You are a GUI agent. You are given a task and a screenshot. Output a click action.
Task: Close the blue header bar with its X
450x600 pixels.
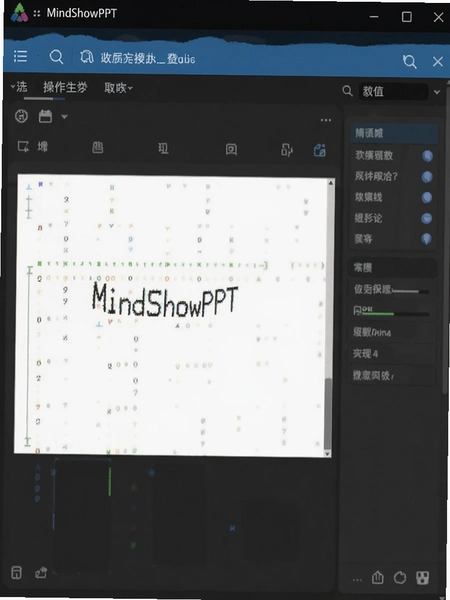437,62
